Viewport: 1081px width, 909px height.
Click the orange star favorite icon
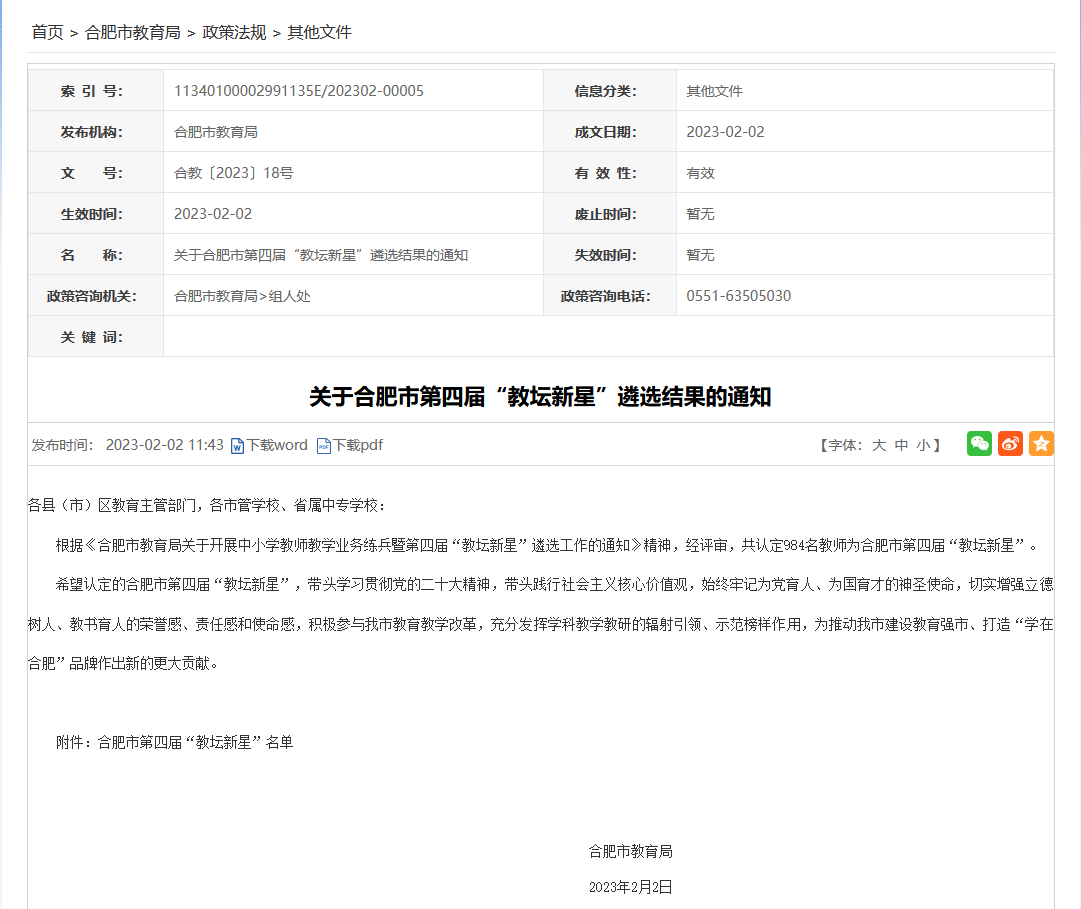[1041, 444]
